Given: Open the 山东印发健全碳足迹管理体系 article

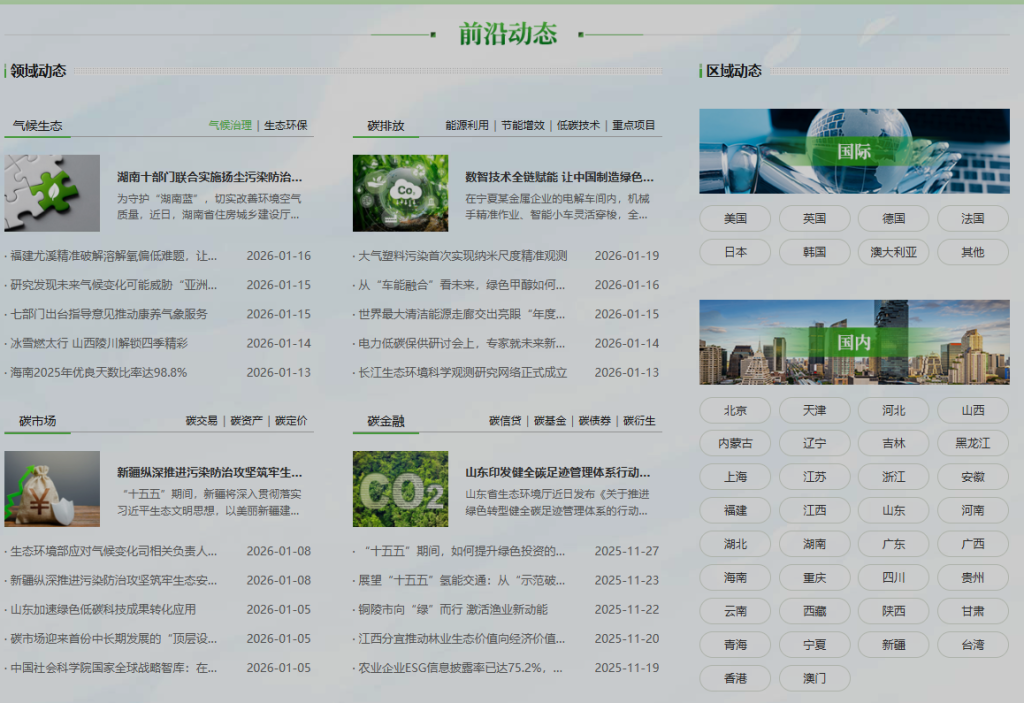Looking at the screenshot, I should (558, 473).
